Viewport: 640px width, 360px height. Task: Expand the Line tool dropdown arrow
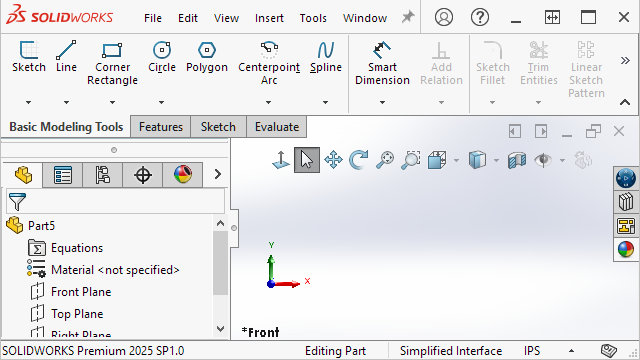66,102
